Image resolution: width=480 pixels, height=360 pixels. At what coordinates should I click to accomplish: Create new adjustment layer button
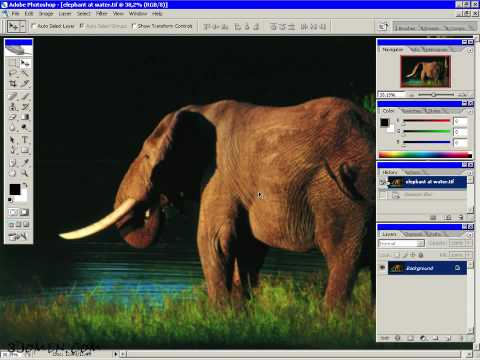pos(423,338)
